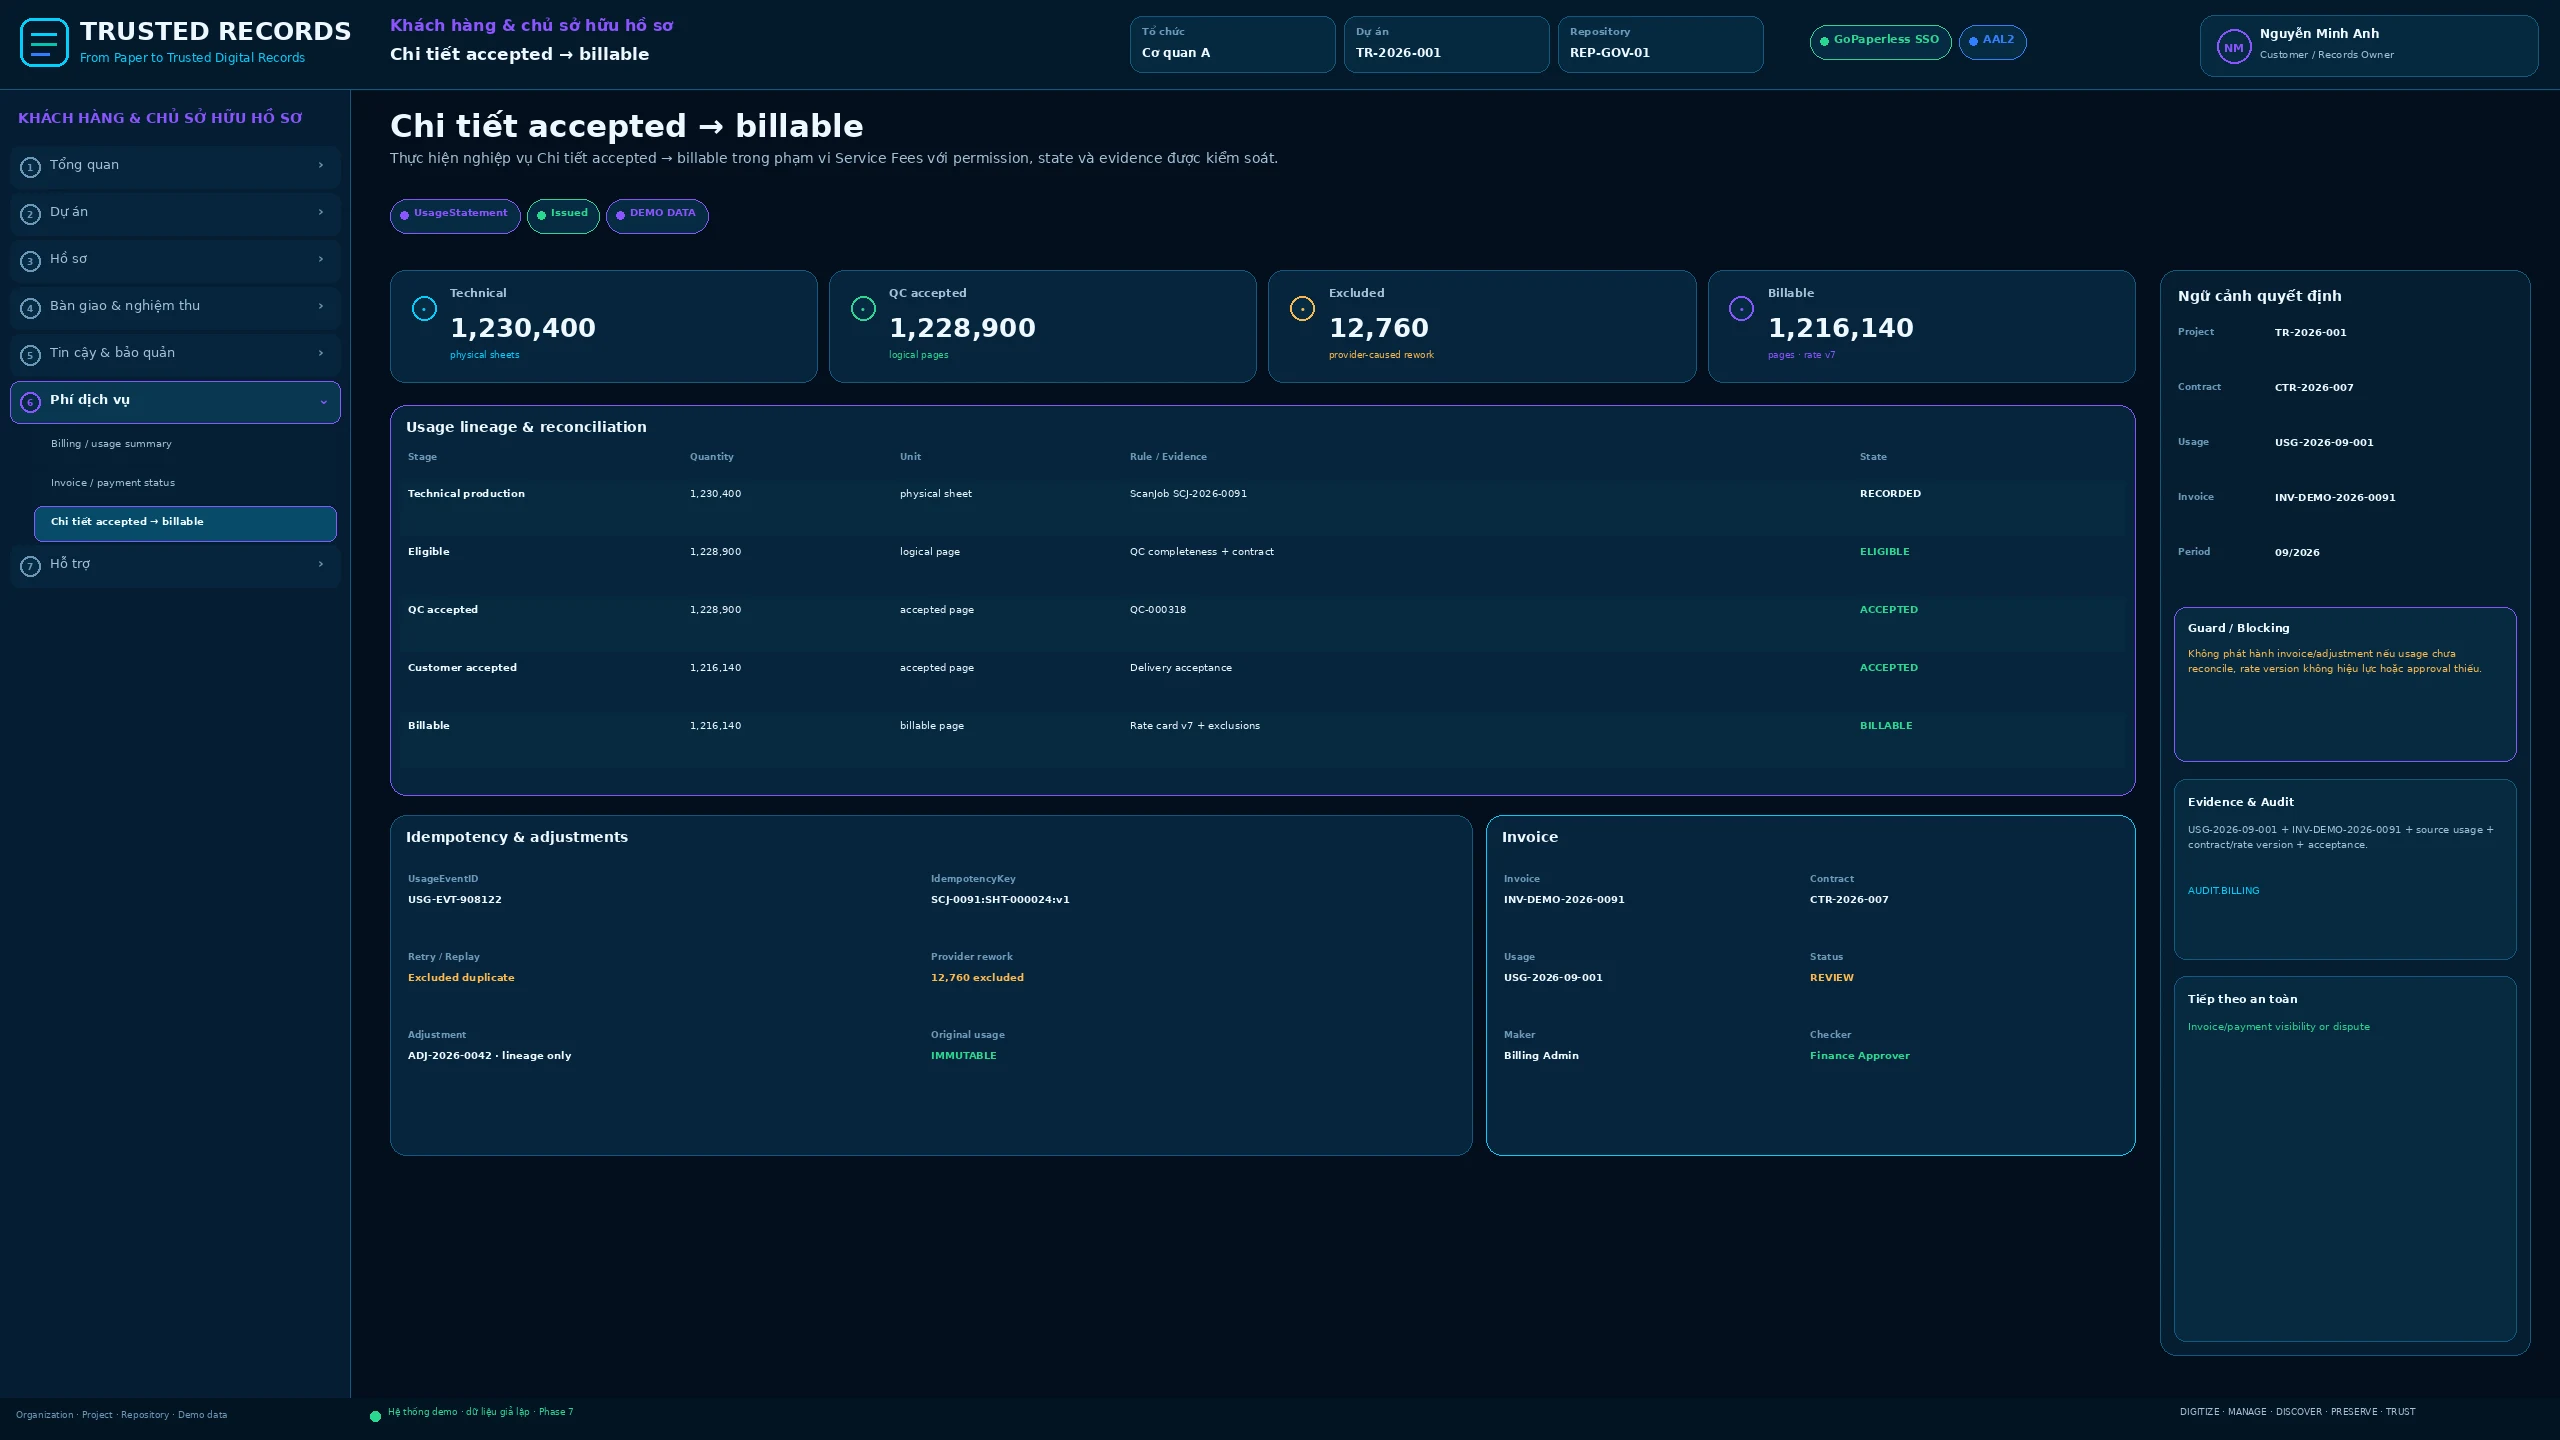This screenshot has width=2560, height=1440.
Task: Select Chi tiết accepted → billable submenu item
Action: (185, 523)
